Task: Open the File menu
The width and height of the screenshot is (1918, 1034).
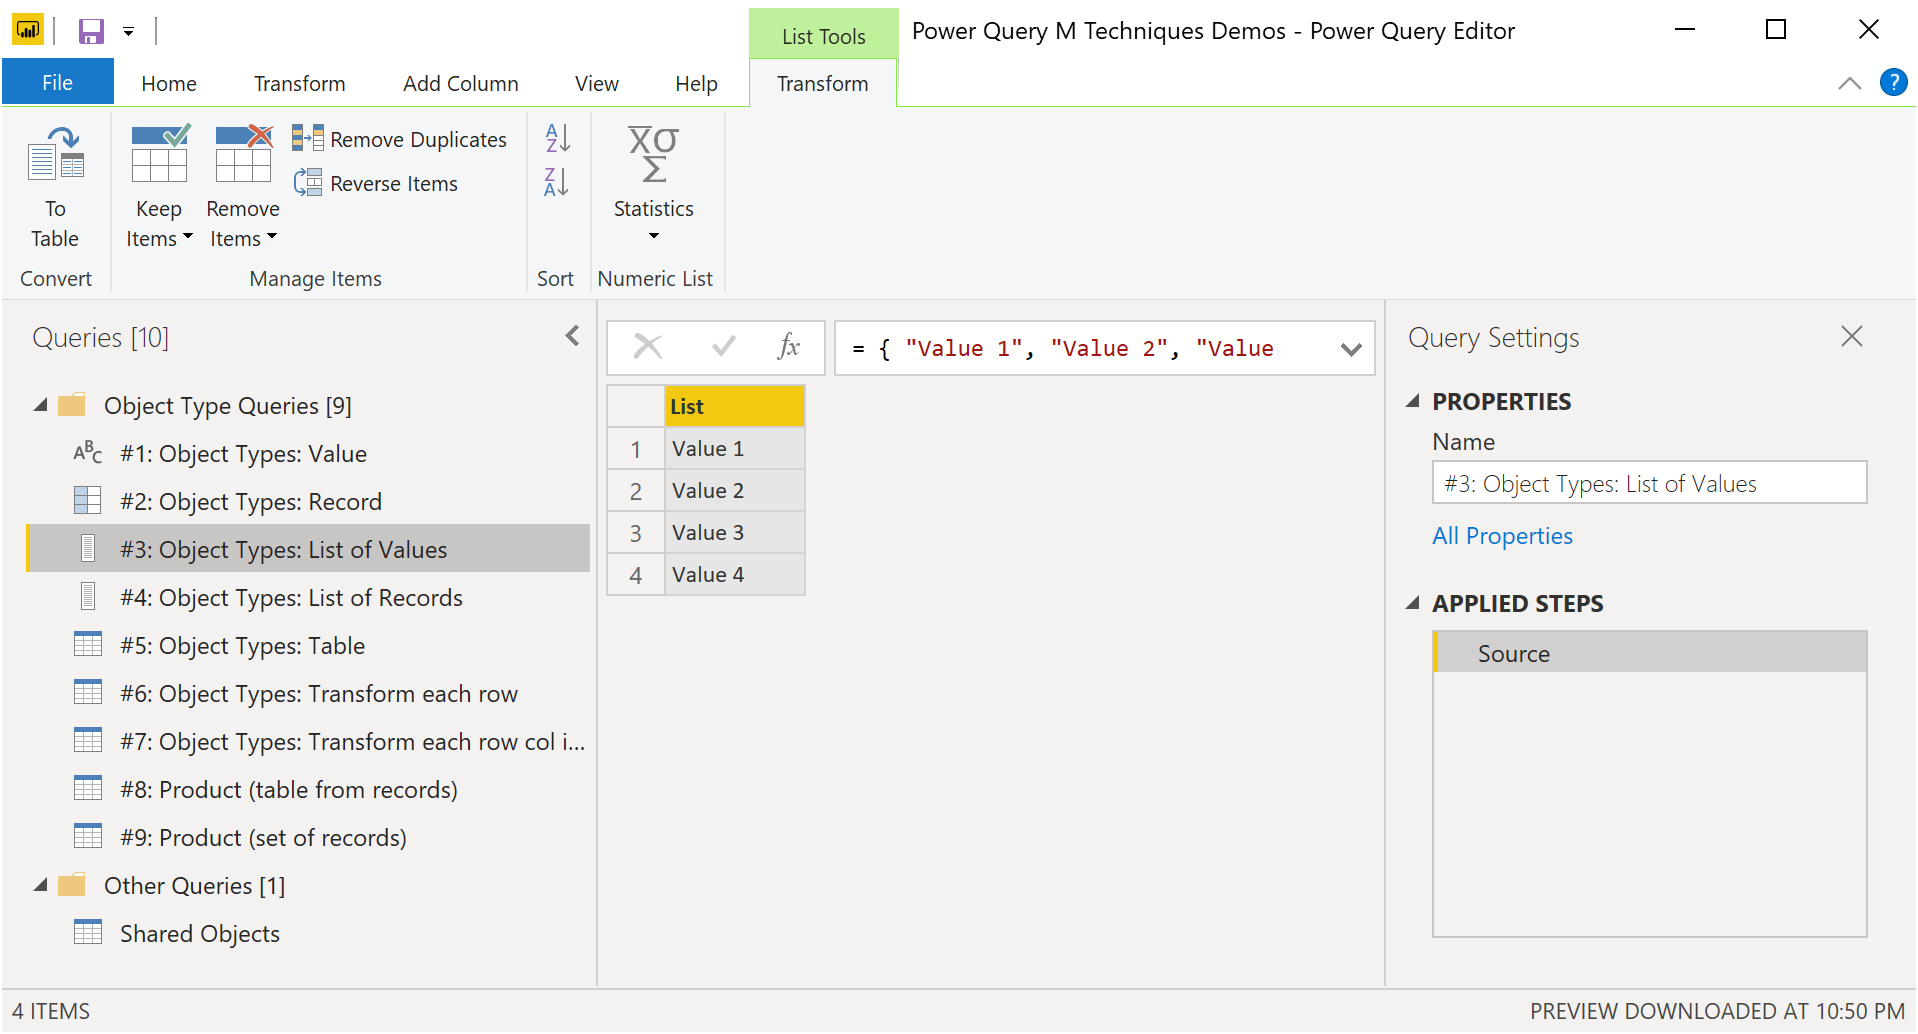Action: coord(57,81)
